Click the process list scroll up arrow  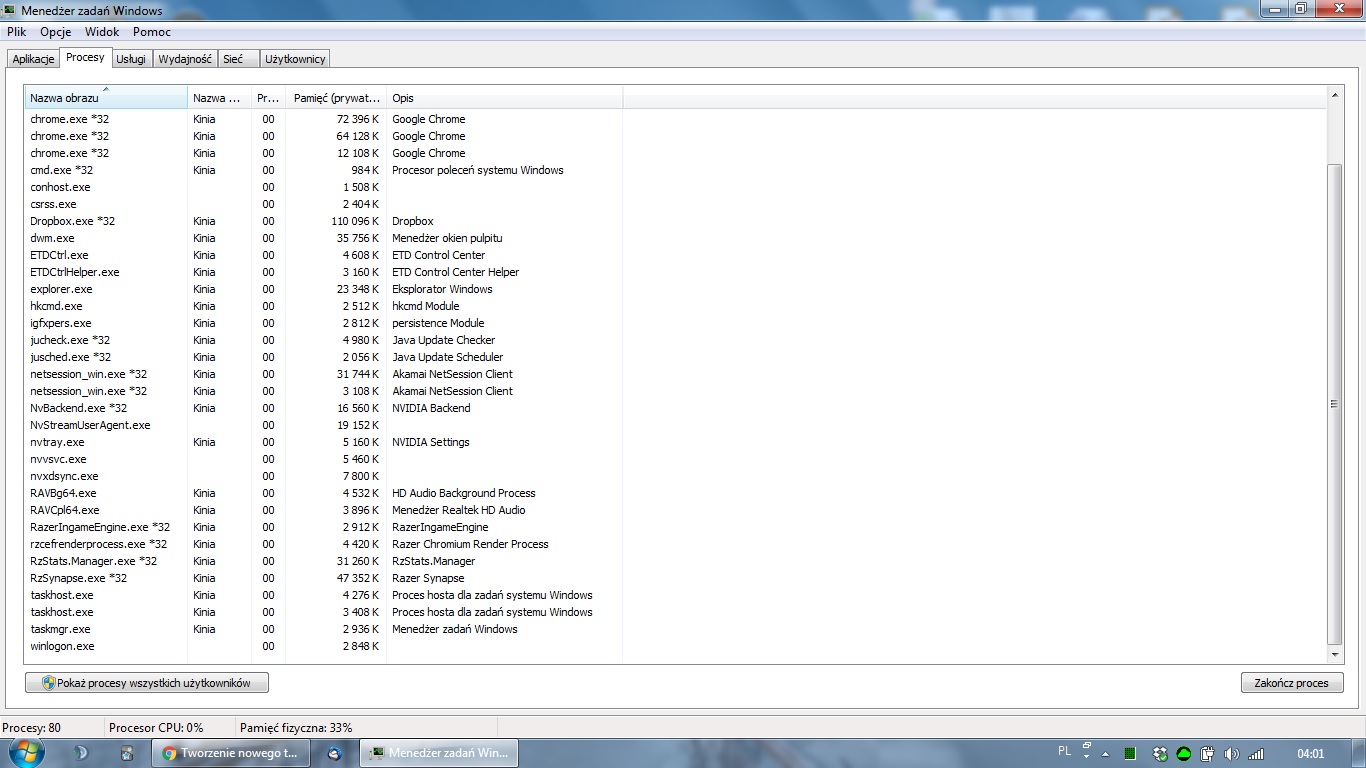pyautogui.click(x=1335, y=95)
